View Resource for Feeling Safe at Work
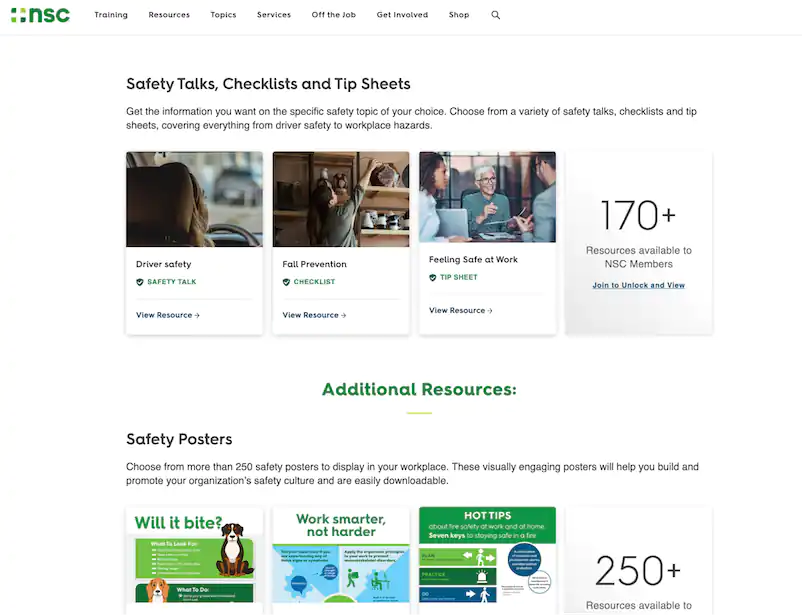Screen dimensions: 802x615 461,311
